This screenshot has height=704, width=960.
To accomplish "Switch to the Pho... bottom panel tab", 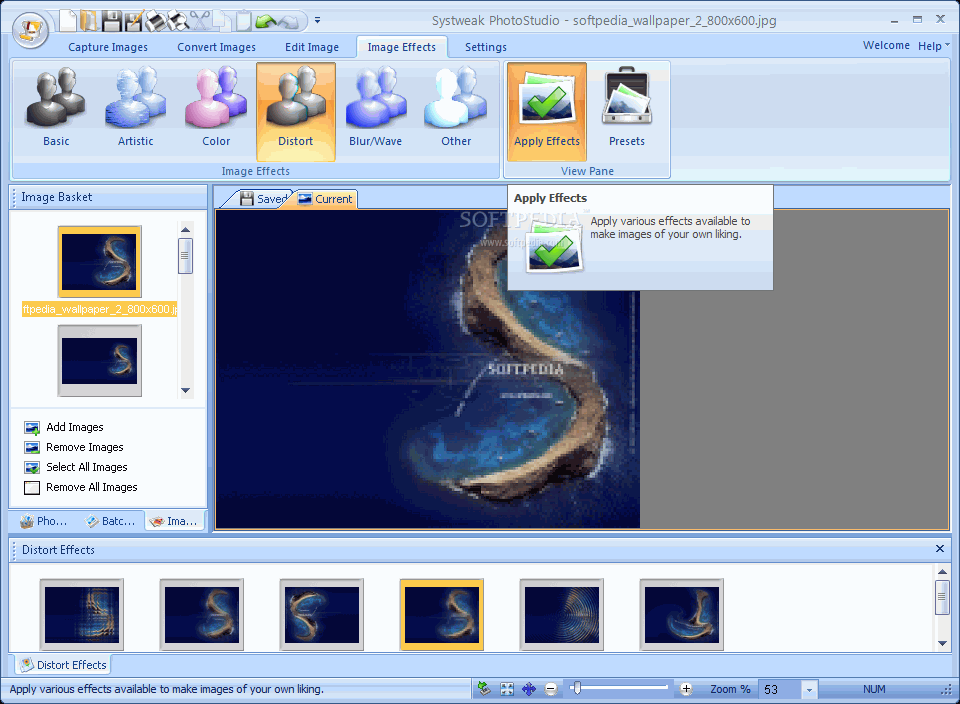I will [43, 521].
